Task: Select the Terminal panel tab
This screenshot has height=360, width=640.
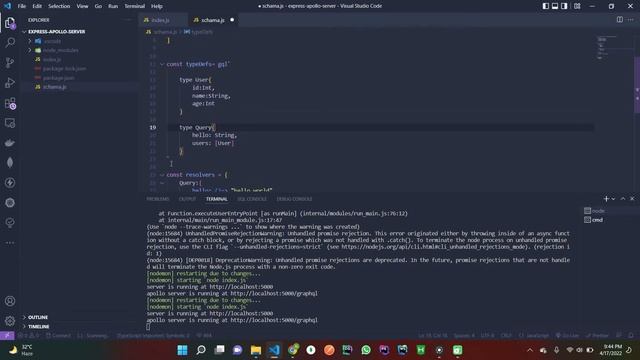Action: pyautogui.click(x=216, y=199)
